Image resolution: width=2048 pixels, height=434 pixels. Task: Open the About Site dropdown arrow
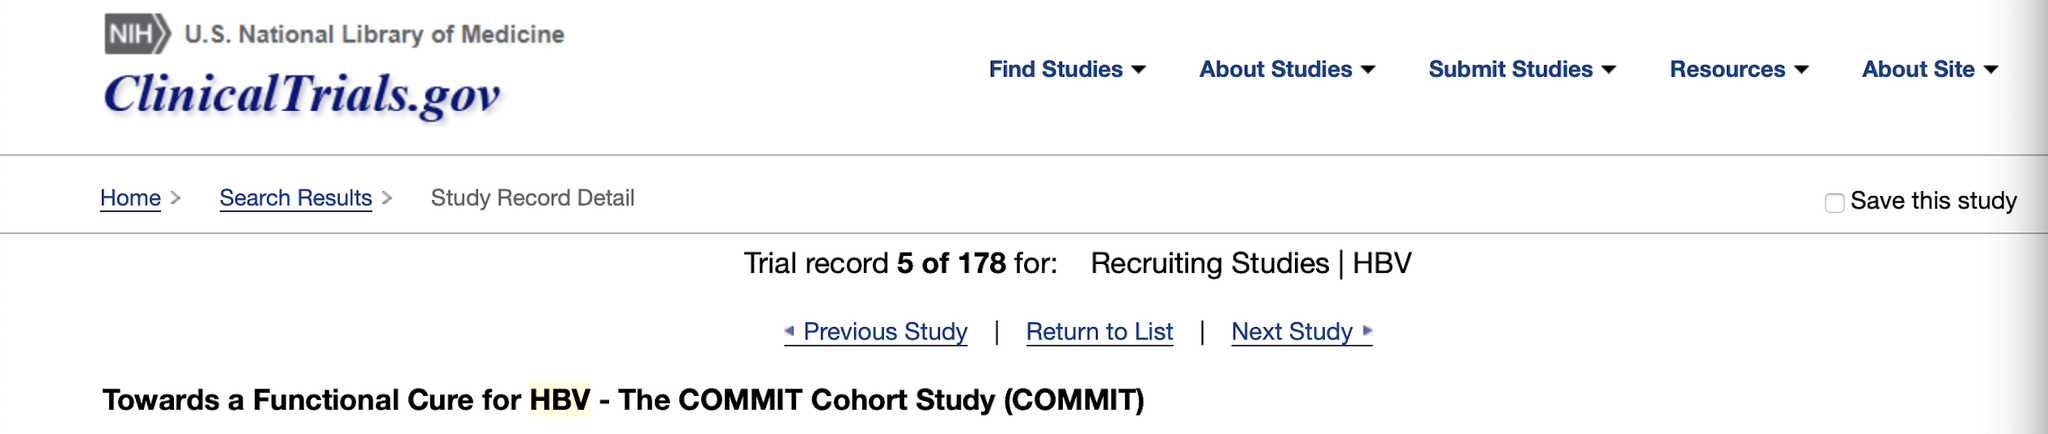(1990, 70)
